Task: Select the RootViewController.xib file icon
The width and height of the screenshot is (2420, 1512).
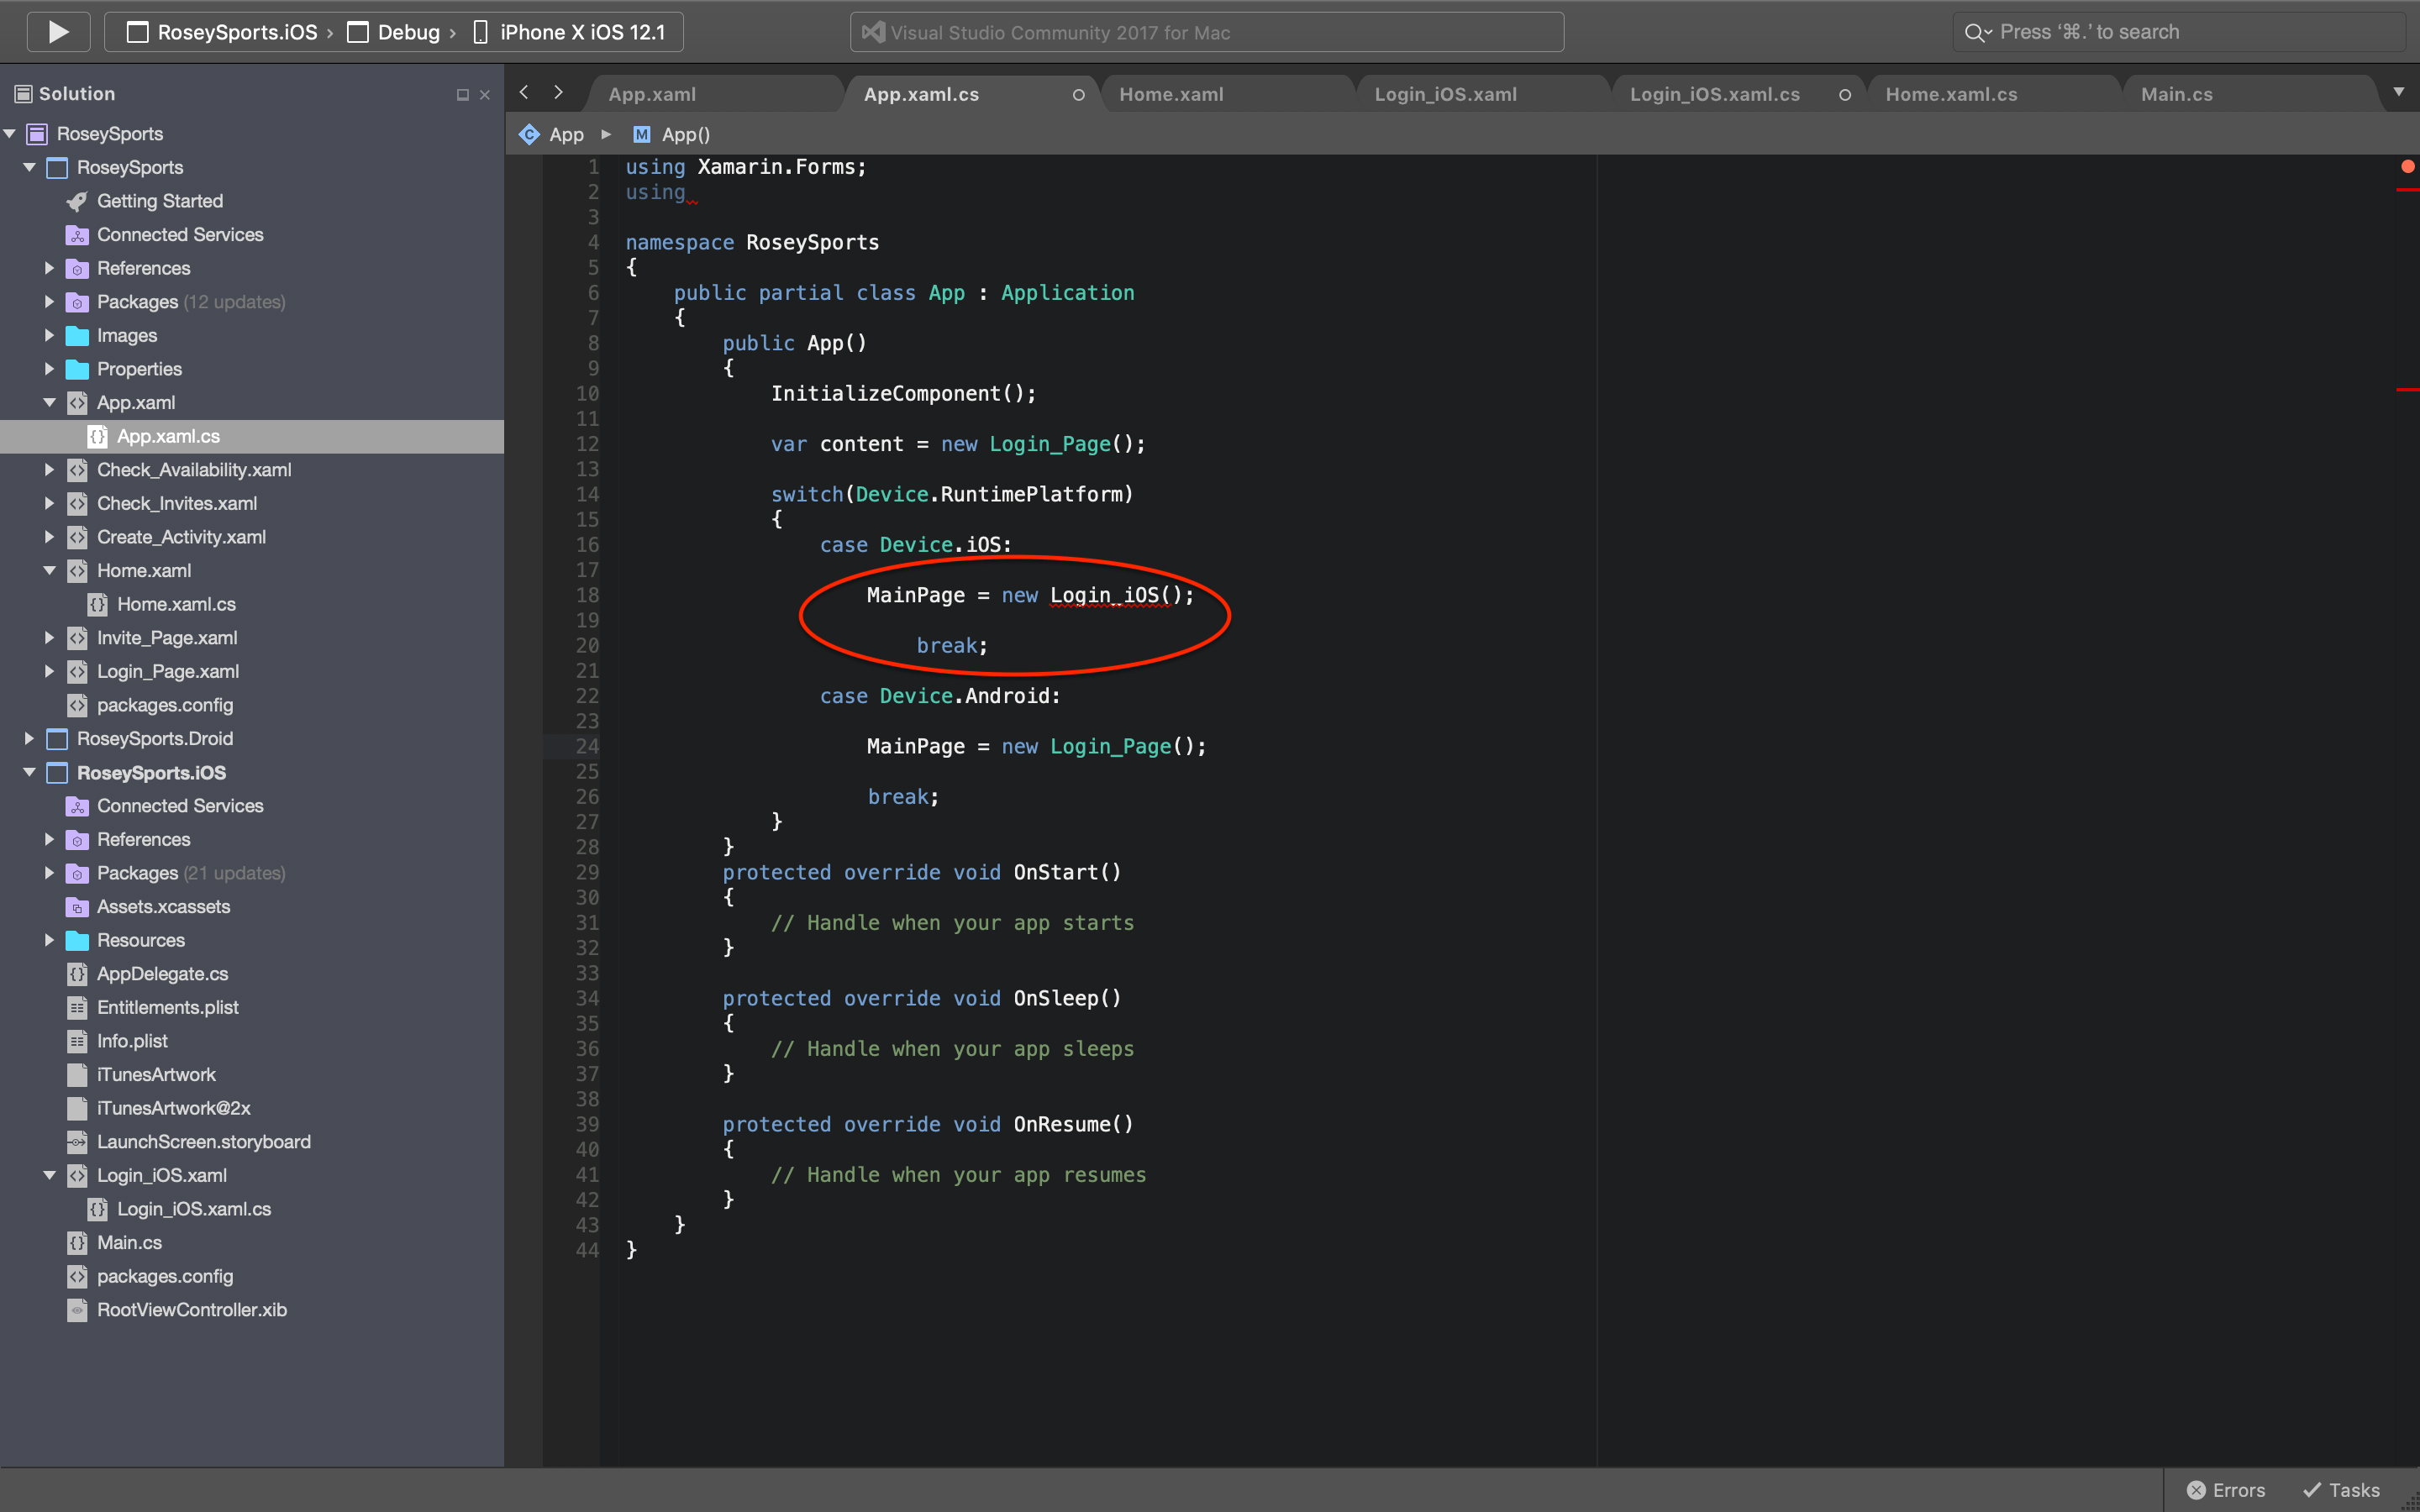Action: pyautogui.click(x=78, y=1310)
